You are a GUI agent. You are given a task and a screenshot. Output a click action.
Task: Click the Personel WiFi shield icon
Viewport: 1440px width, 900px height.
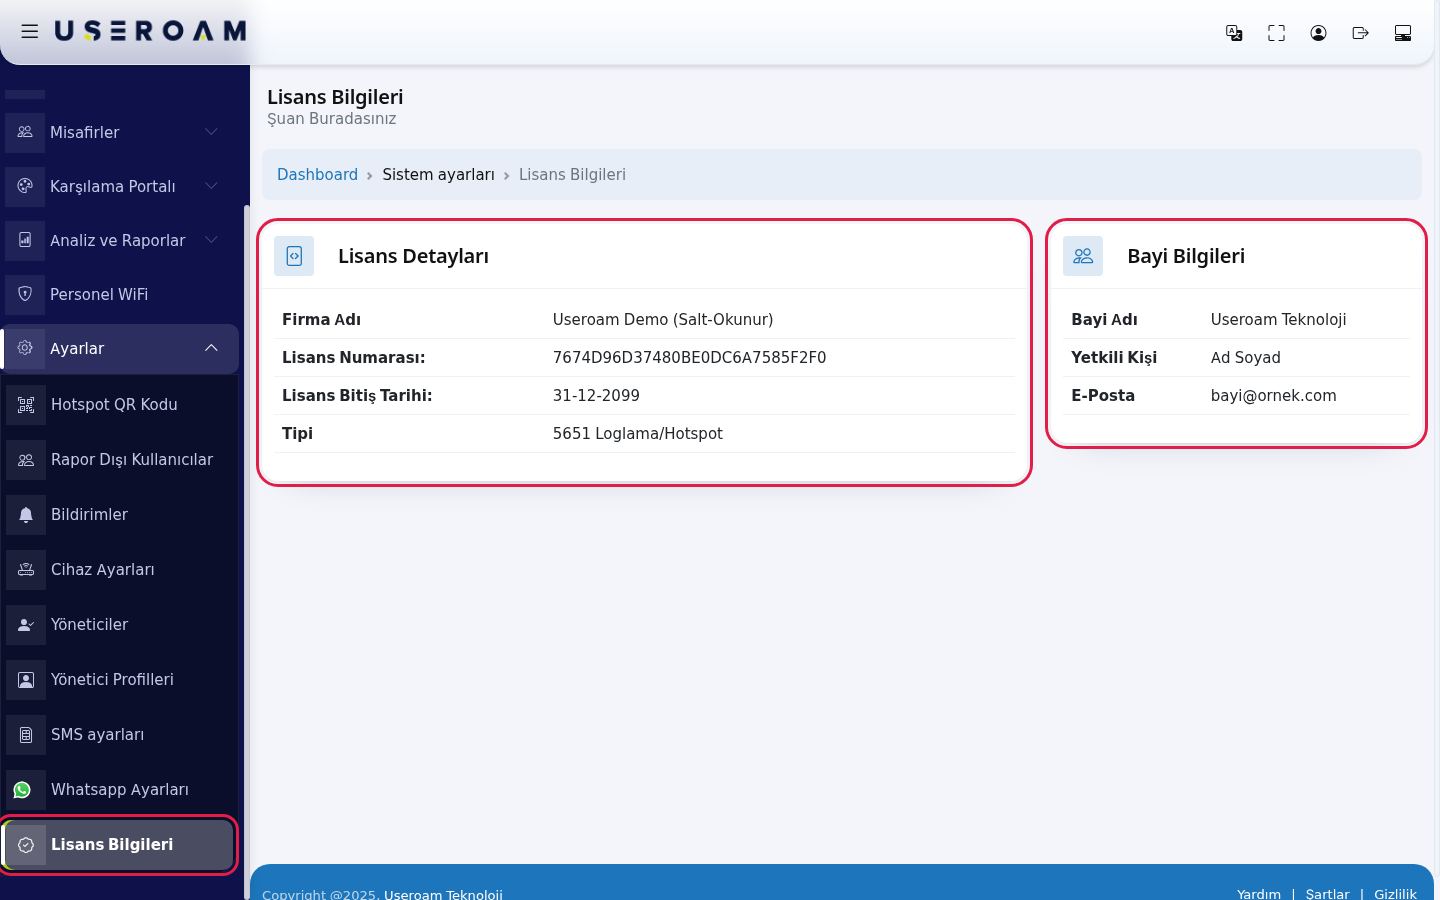25,294
